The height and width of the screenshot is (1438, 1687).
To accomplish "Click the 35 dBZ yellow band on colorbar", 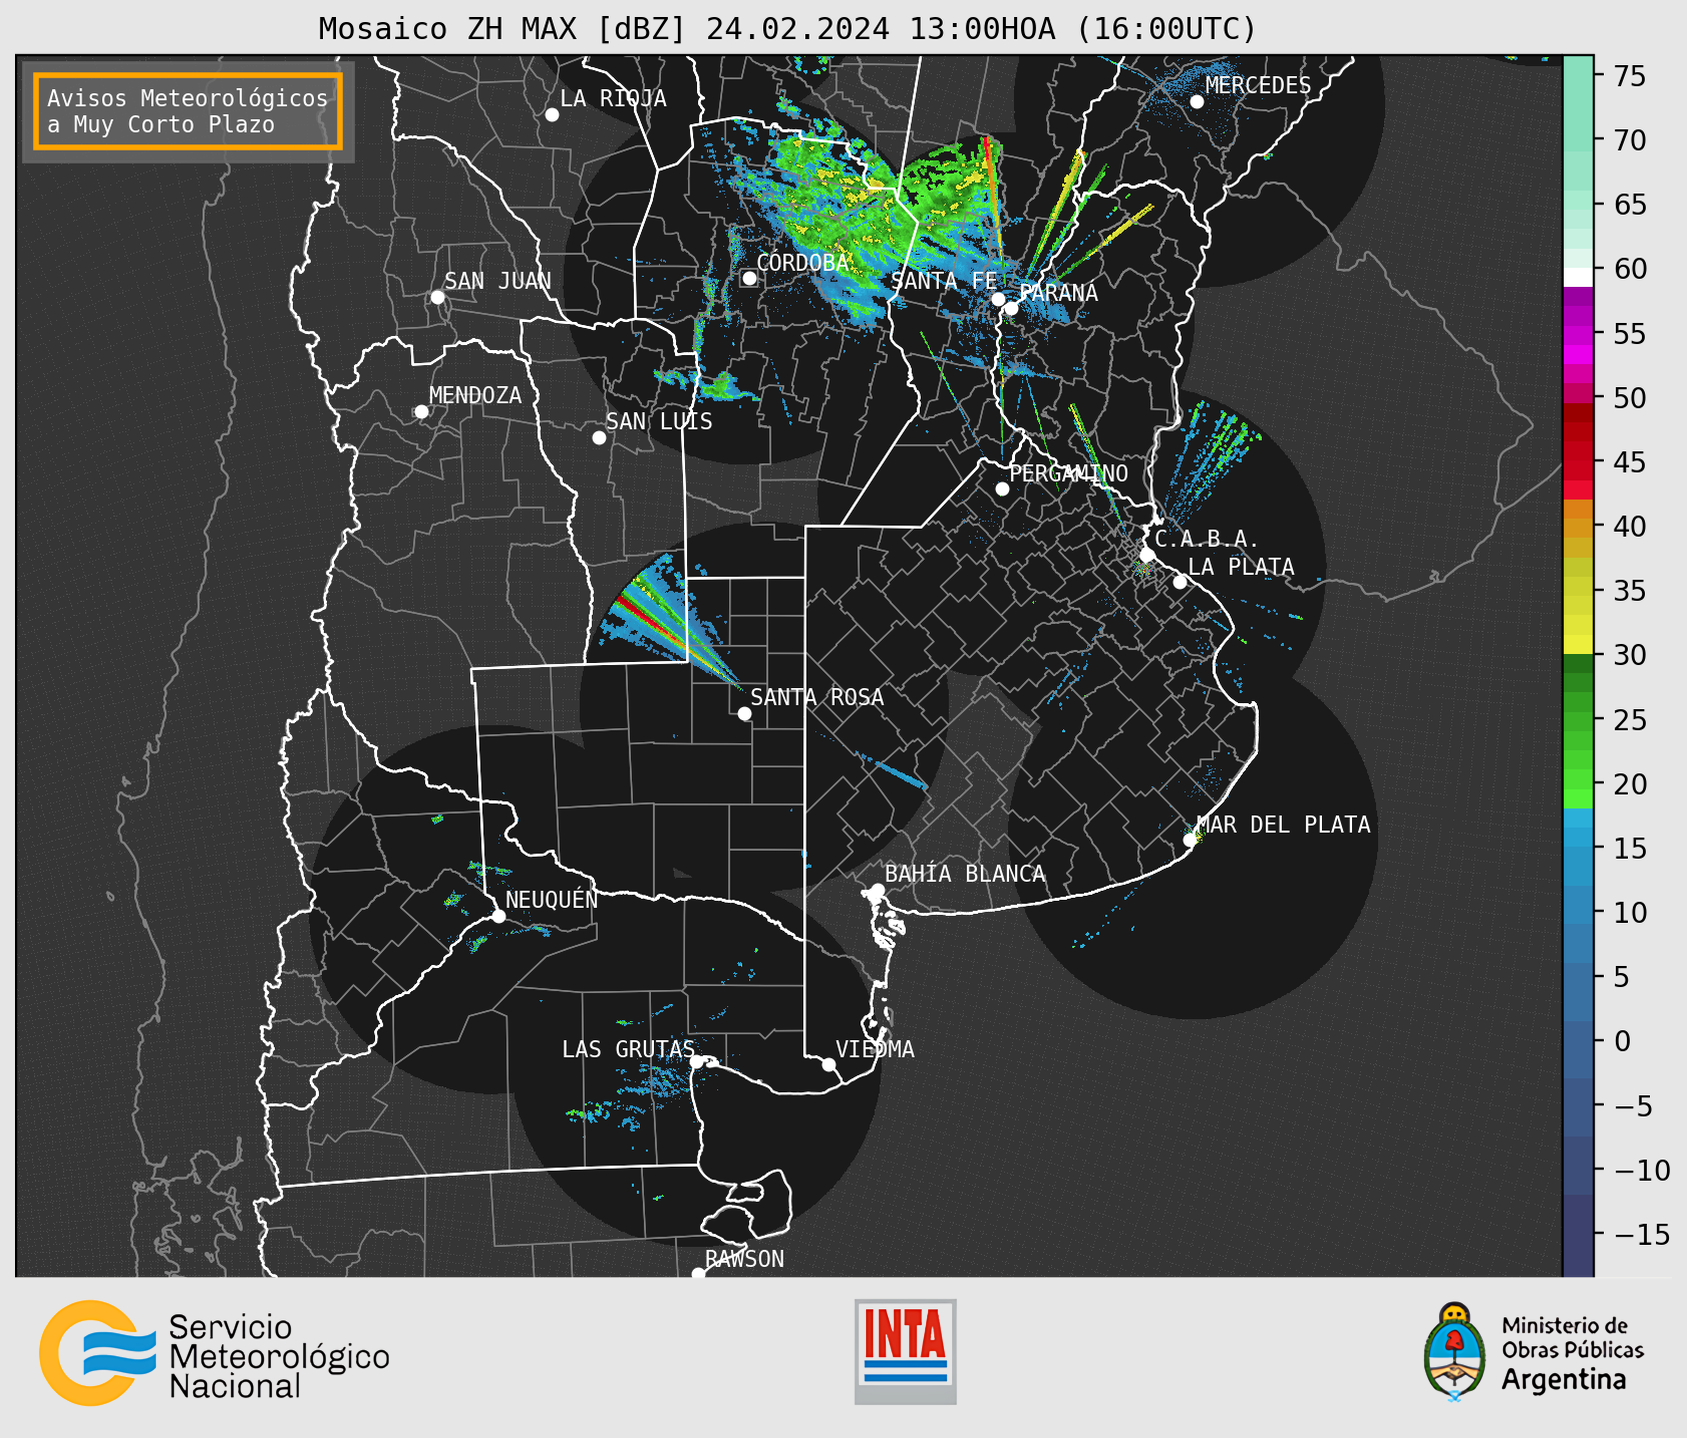I will point(1578,591).
